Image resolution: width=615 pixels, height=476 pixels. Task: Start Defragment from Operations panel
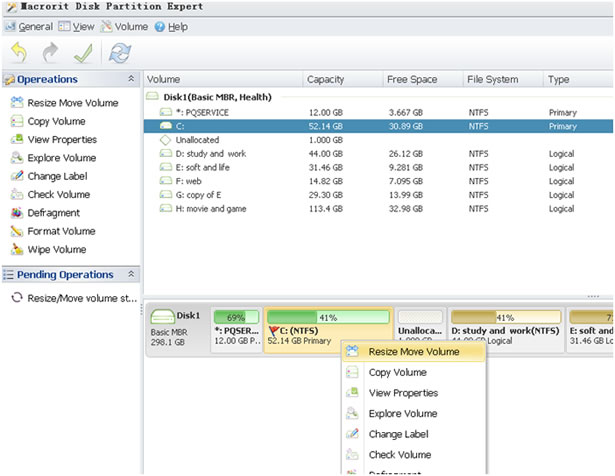[45, 213]
